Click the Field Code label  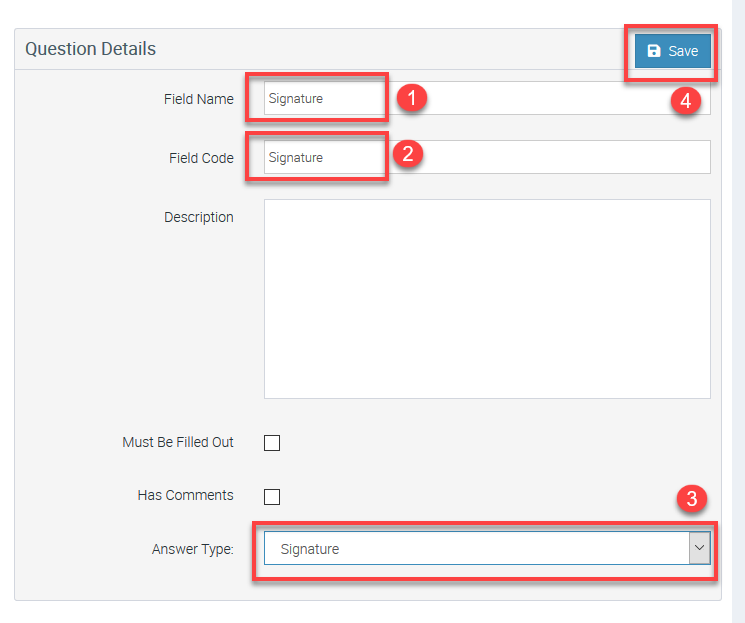point(201,158)
